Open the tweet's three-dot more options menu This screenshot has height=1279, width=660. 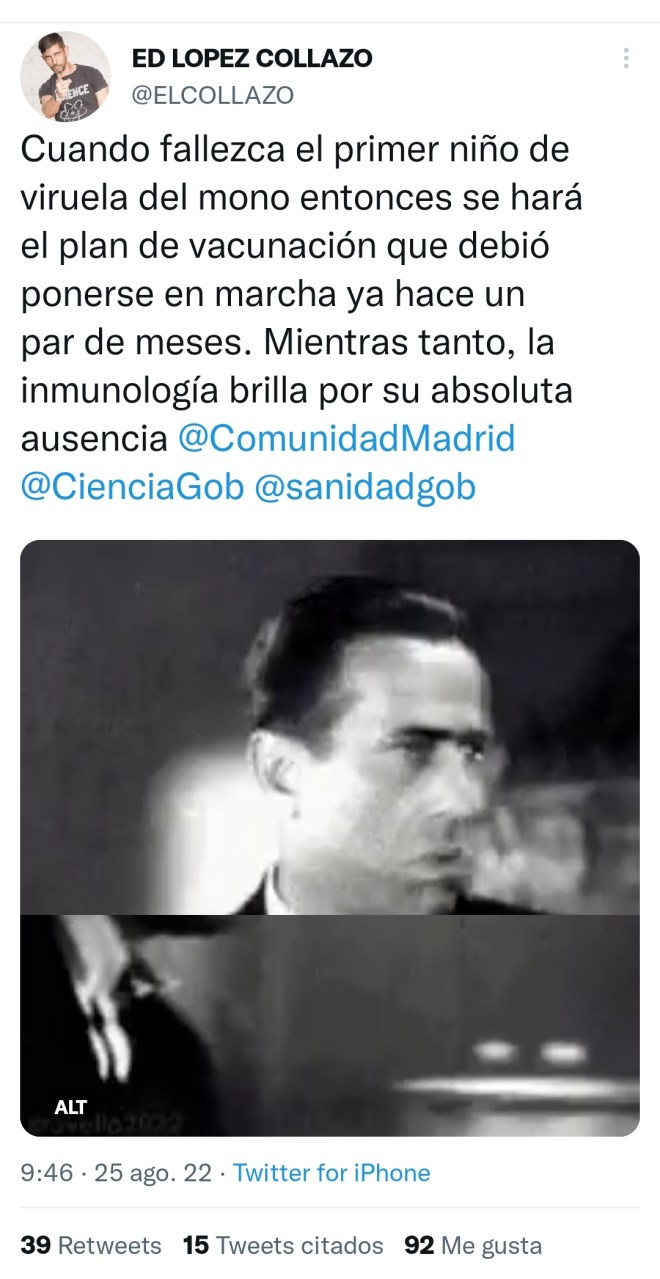tap(626, 58)
